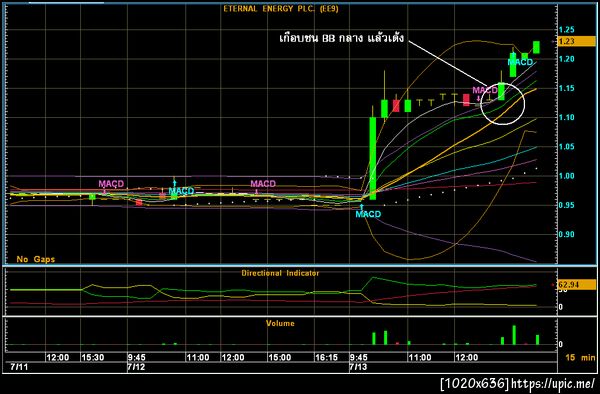Click the No Gaps label
The height and width of the screenshot is (394, 600).
pos(36,259)
